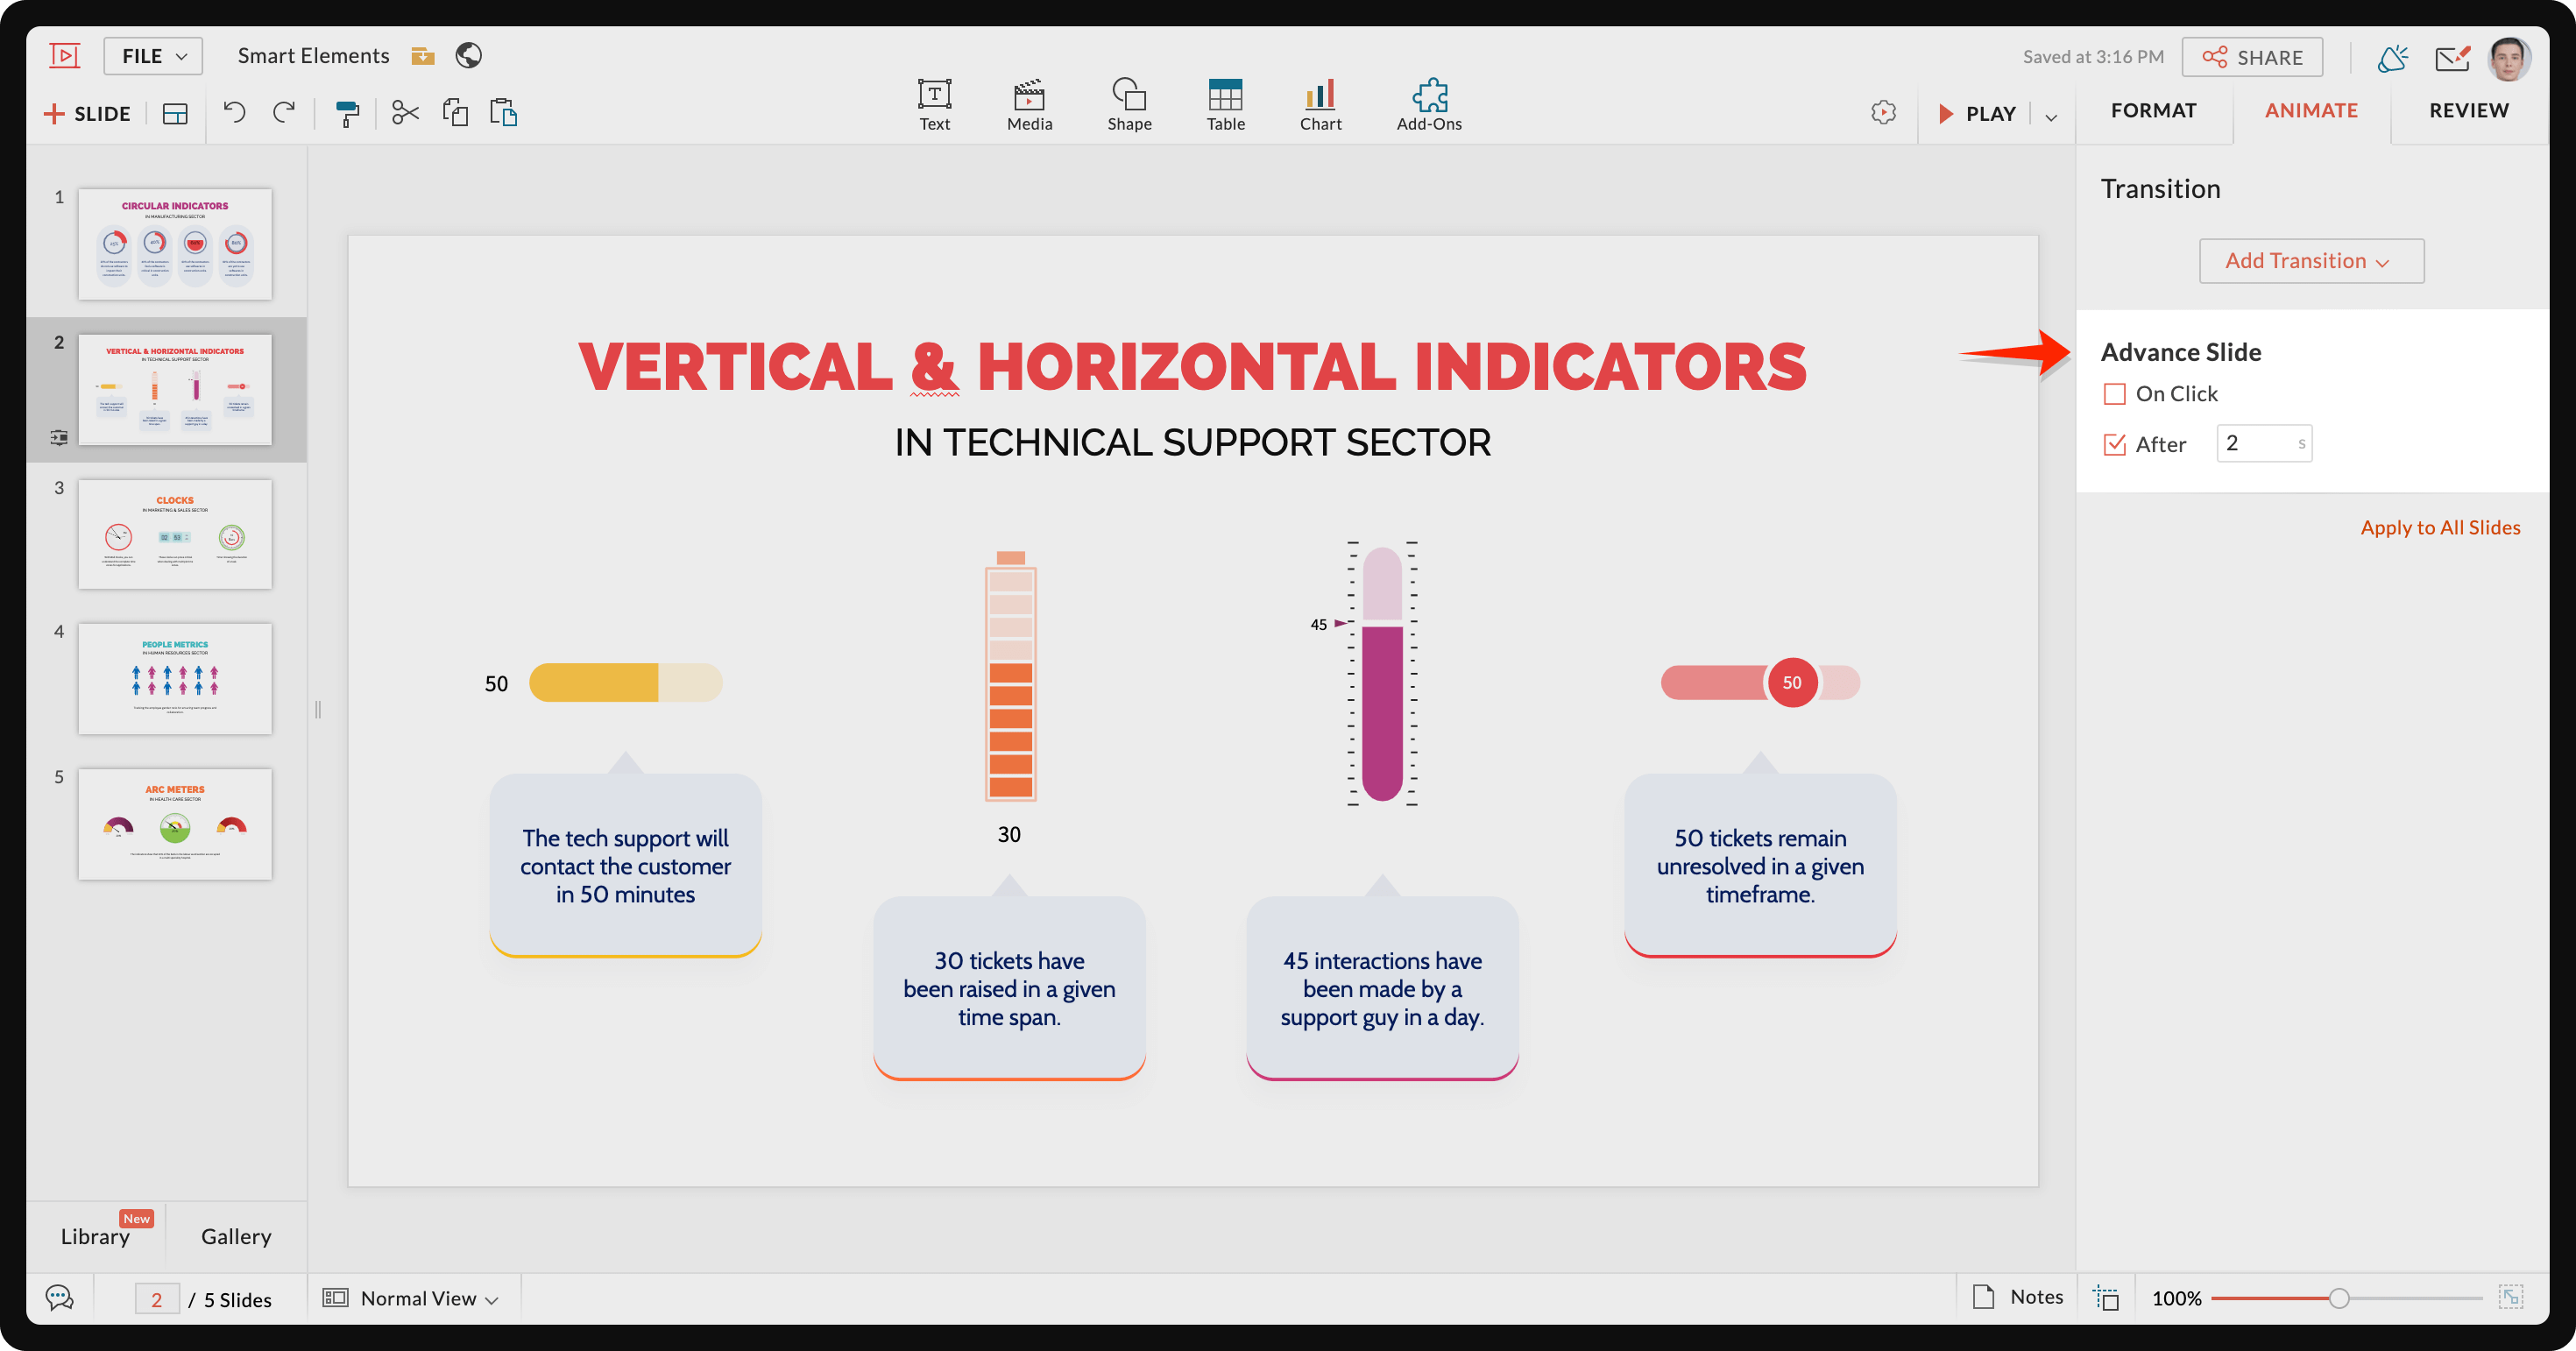Click the Format Painter icon

coord(347,113)
